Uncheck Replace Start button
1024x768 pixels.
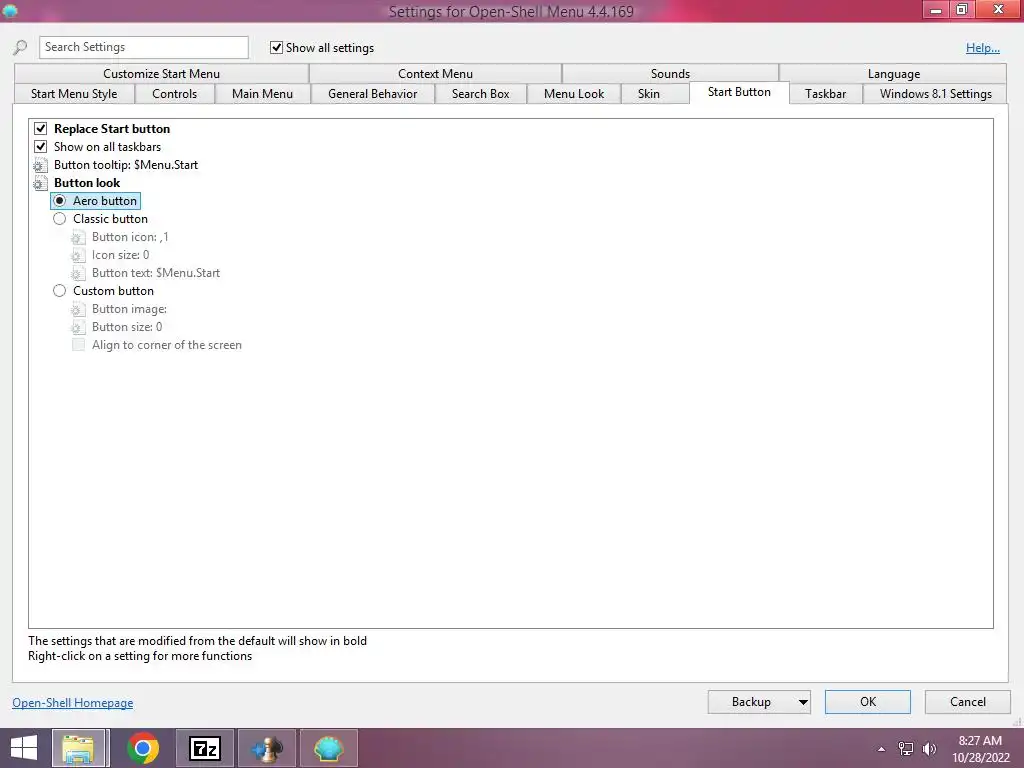point(40,129)
